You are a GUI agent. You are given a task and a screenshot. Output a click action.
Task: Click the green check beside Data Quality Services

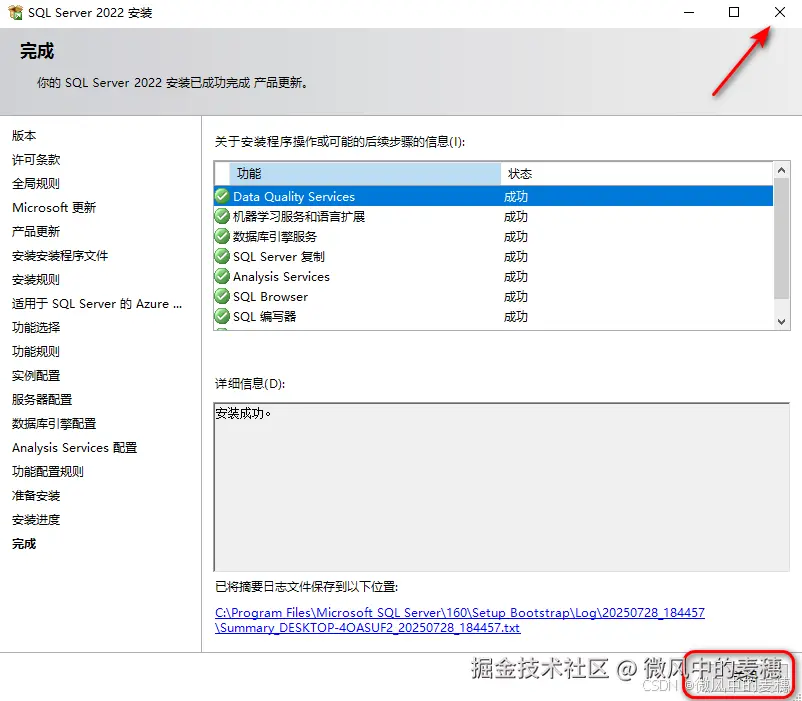[x=222, y=196]
